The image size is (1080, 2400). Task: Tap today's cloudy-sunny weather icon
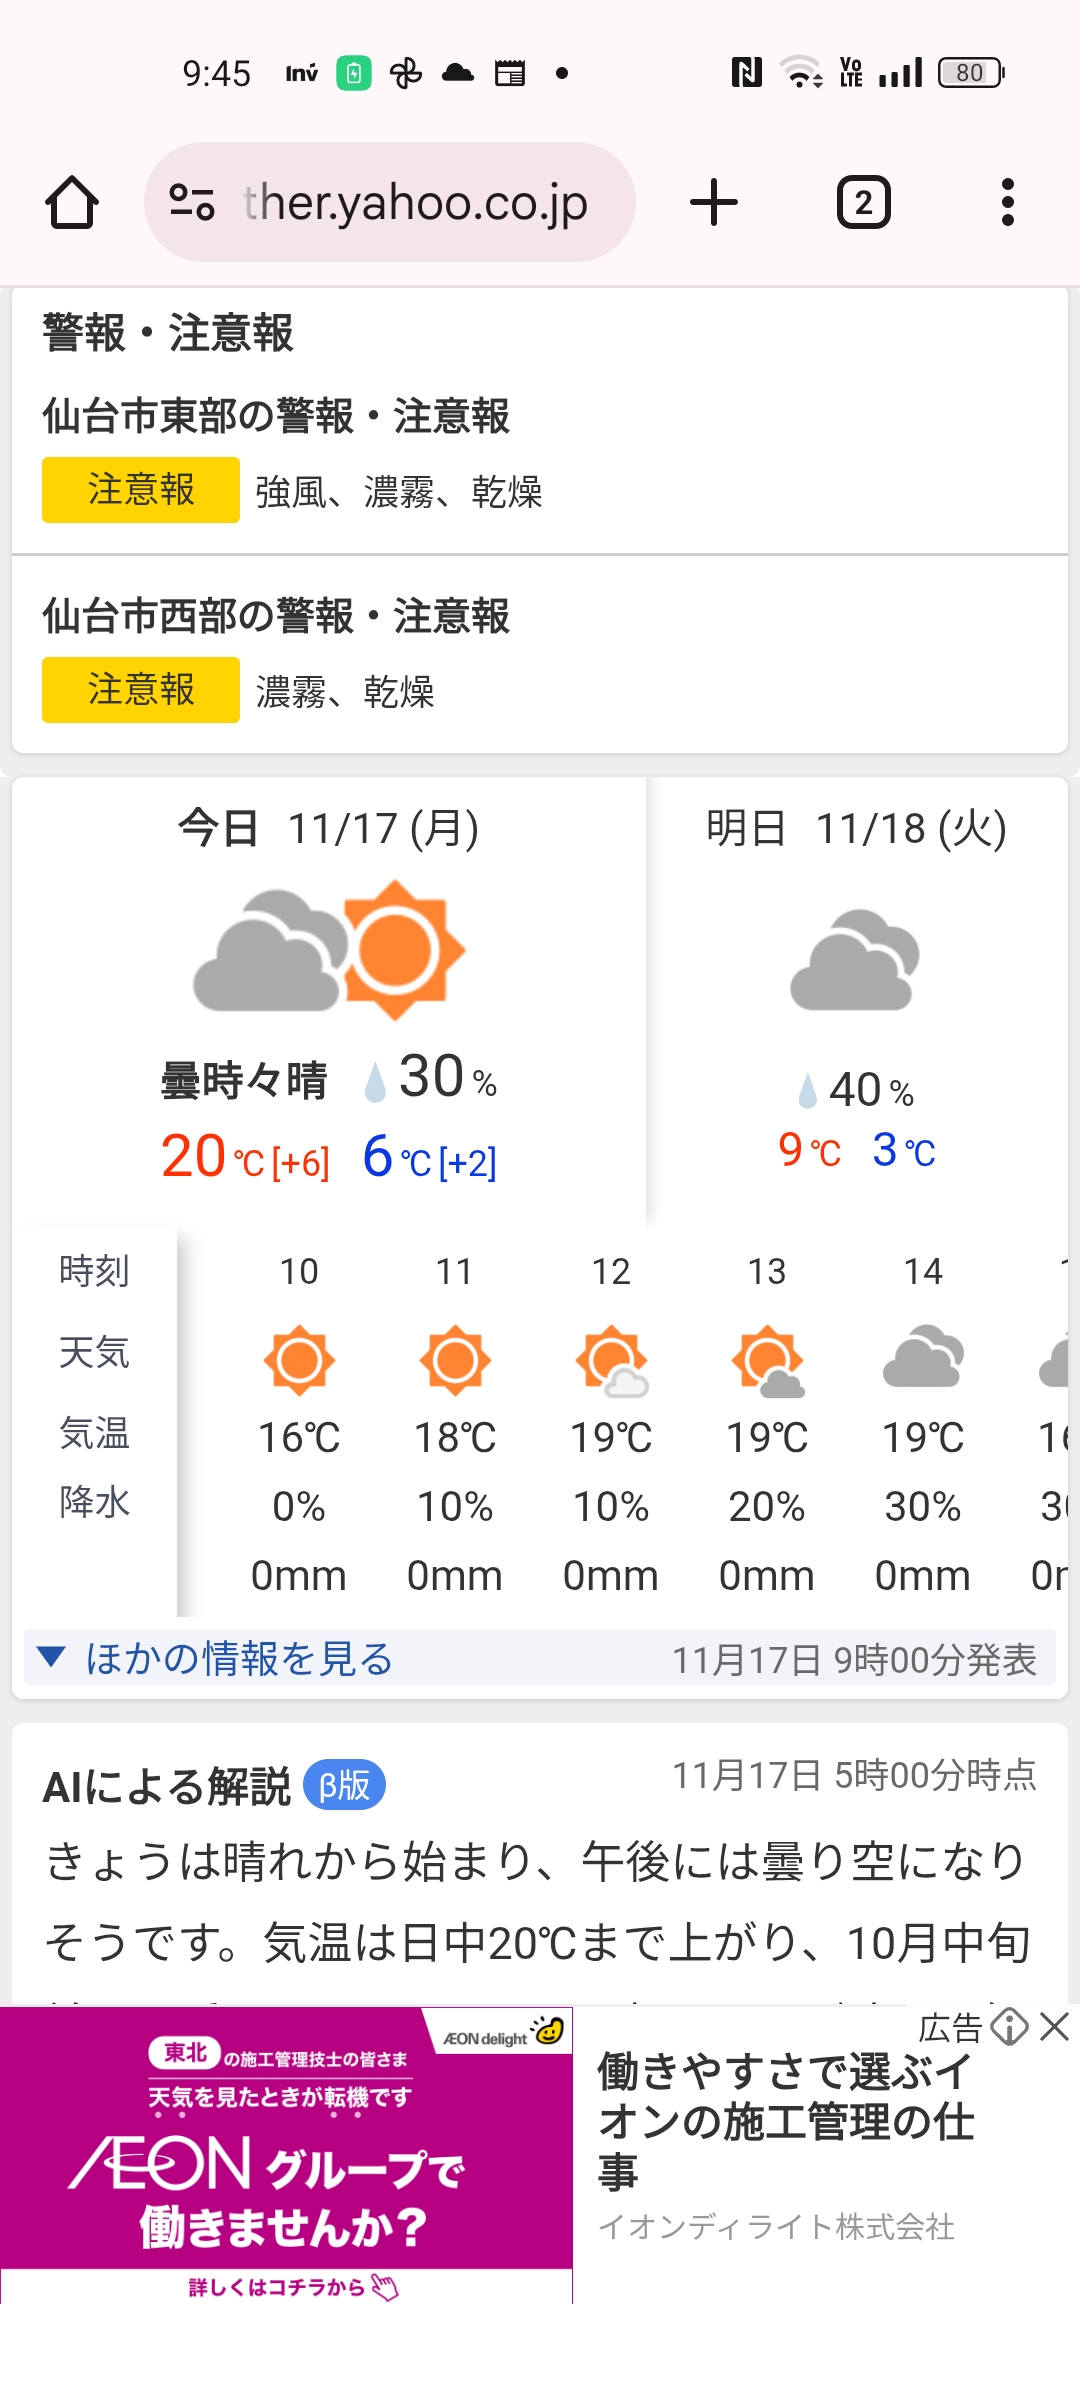pos(329,950)
